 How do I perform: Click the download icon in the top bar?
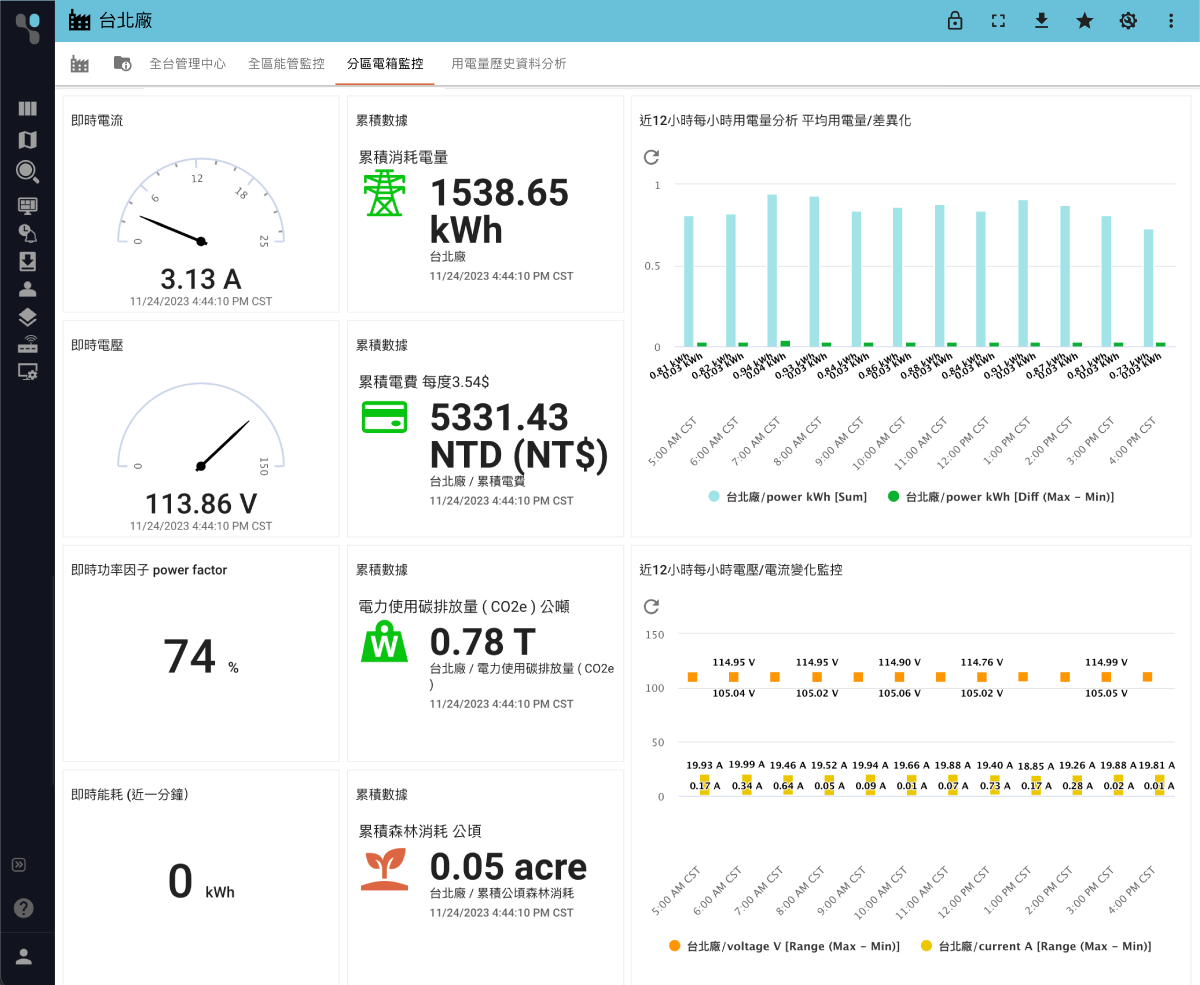(x=1041, y=20)
